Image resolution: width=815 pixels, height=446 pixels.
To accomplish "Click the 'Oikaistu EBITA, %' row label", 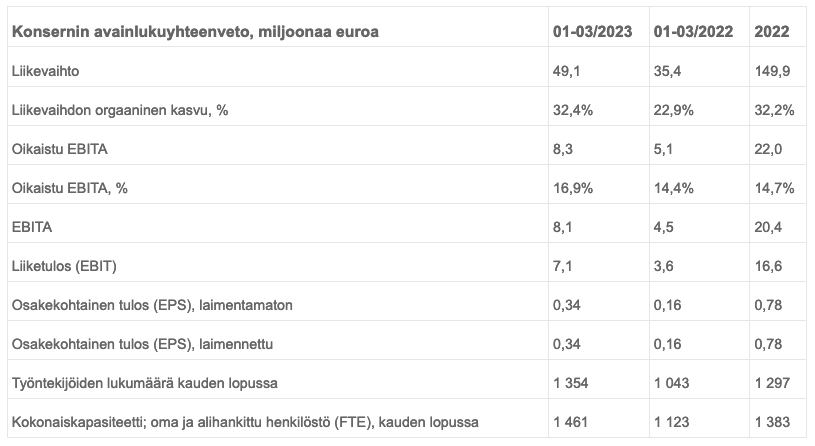I will (x=72, y=188).
